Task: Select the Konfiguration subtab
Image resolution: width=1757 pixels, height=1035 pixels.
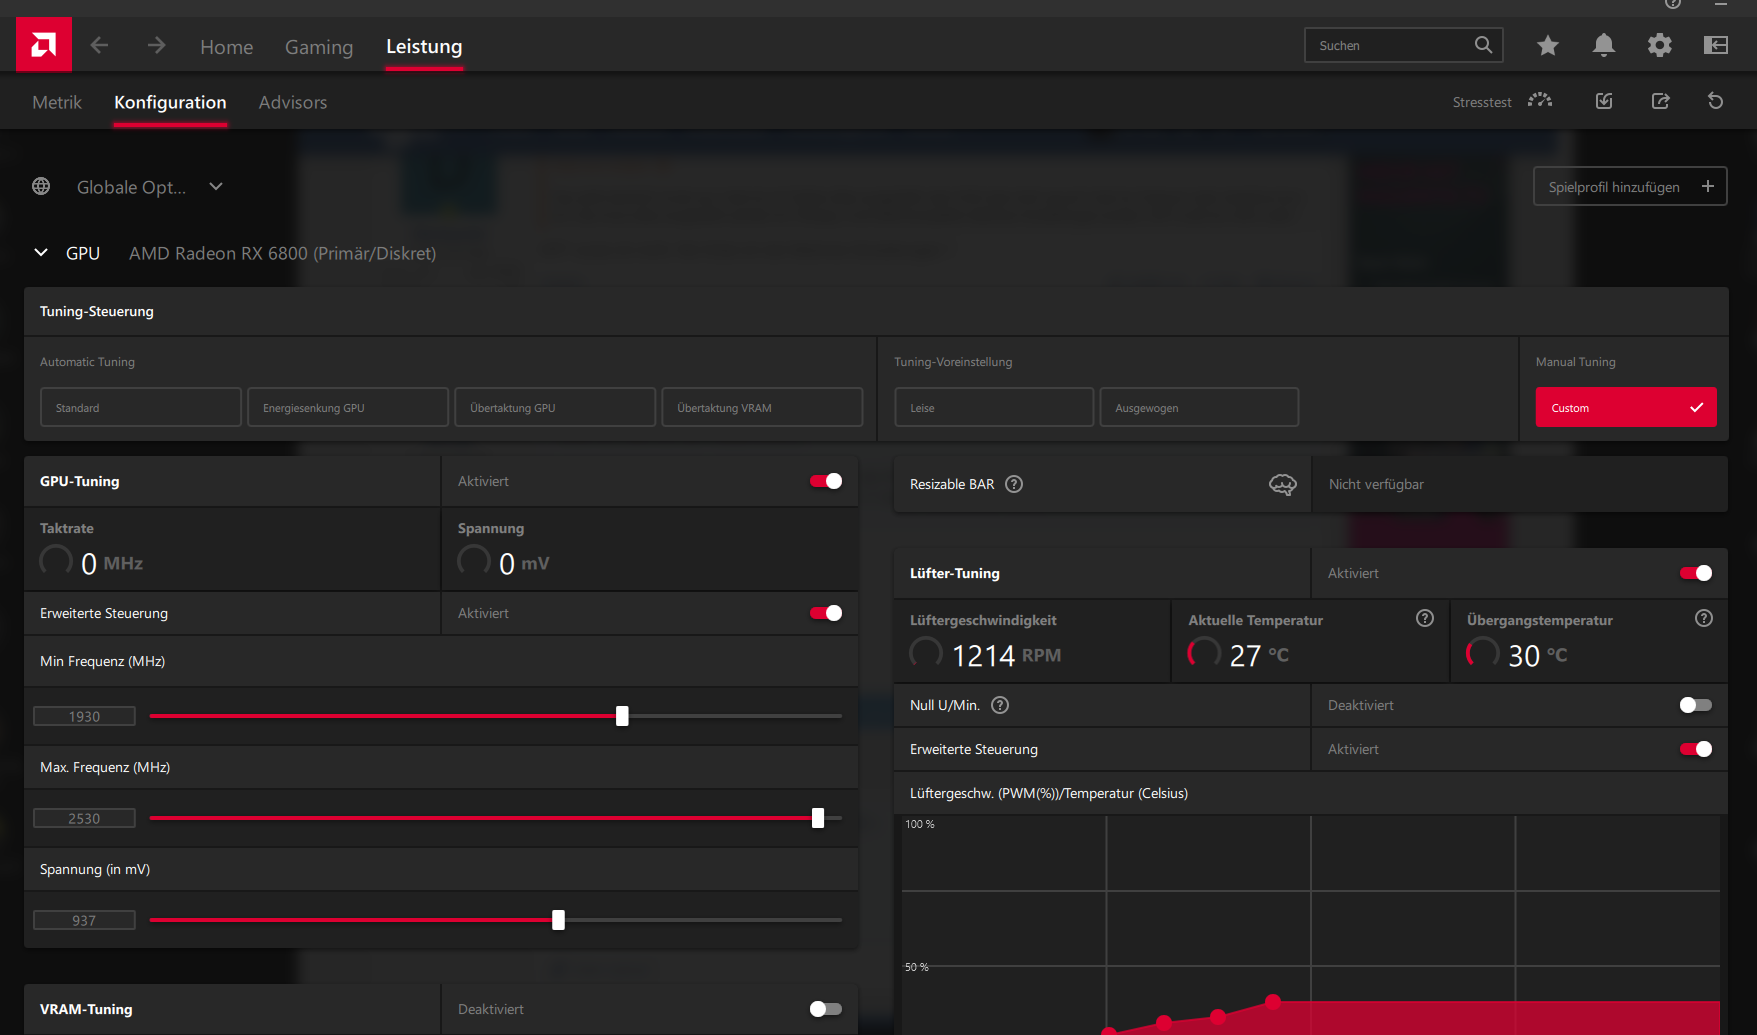Action: (170, 102)
